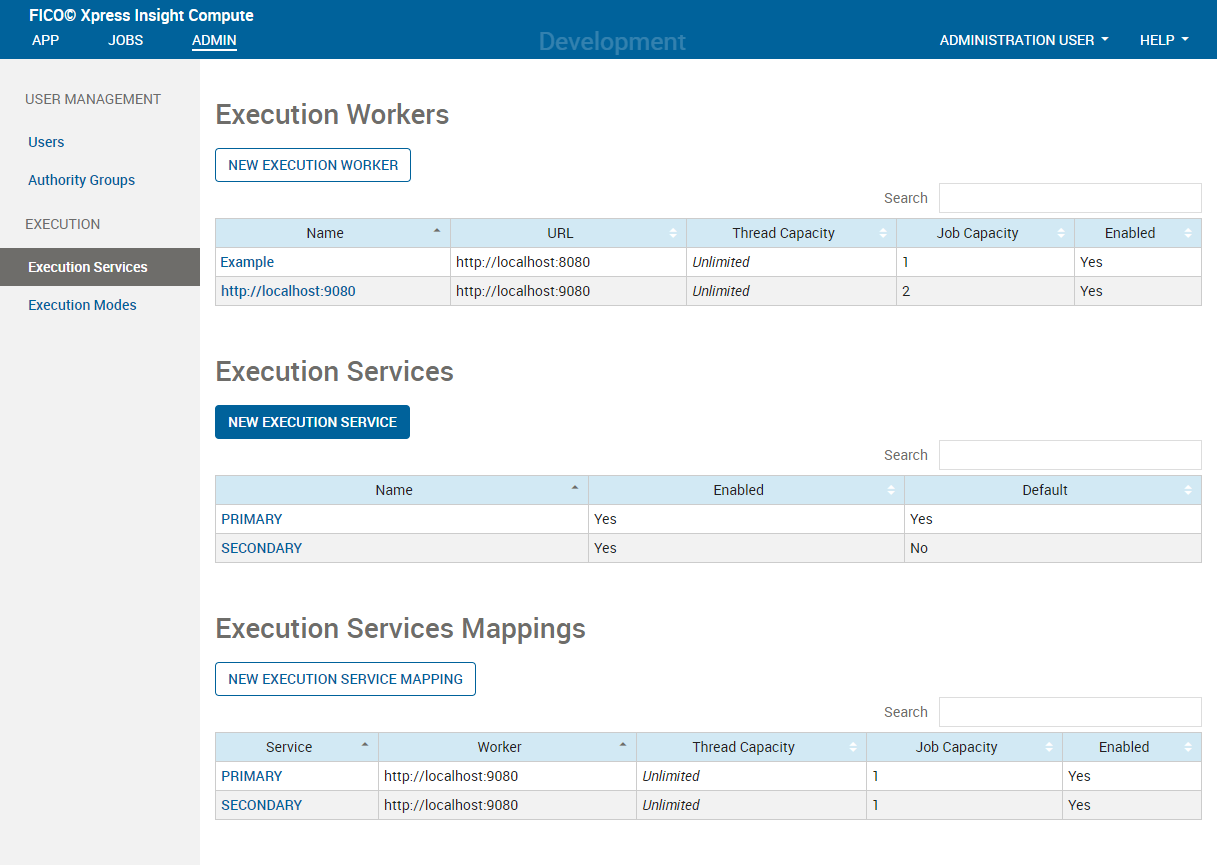Switch to the Jobs tab
This screenshot has height=865, width=1217.
tap(126, 40)
